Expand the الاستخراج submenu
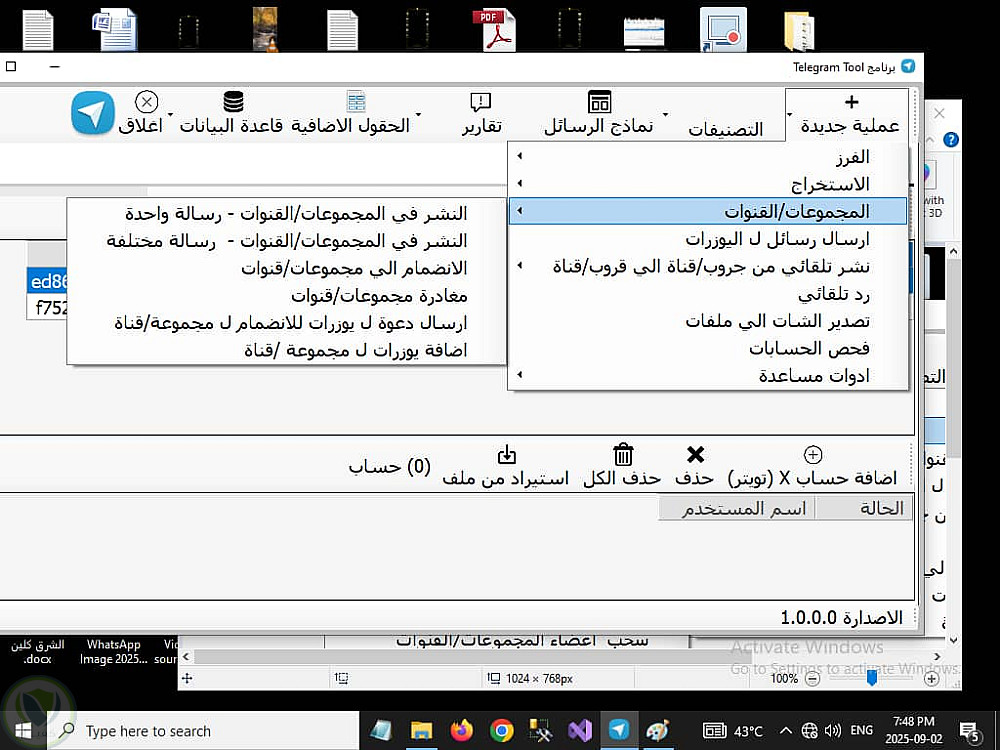Image resolution: width=1000 pixels, height=750 pixels. pyautogui.click(x=708, y=184)
